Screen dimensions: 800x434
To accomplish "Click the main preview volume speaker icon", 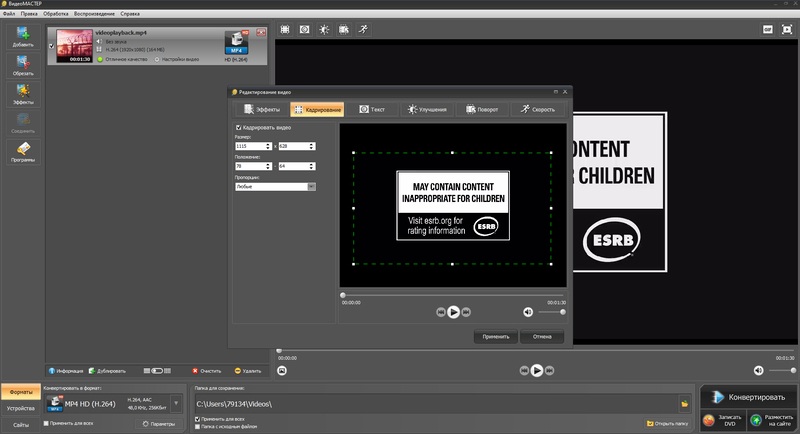I will pyautogui.click(x=759, y=371).
